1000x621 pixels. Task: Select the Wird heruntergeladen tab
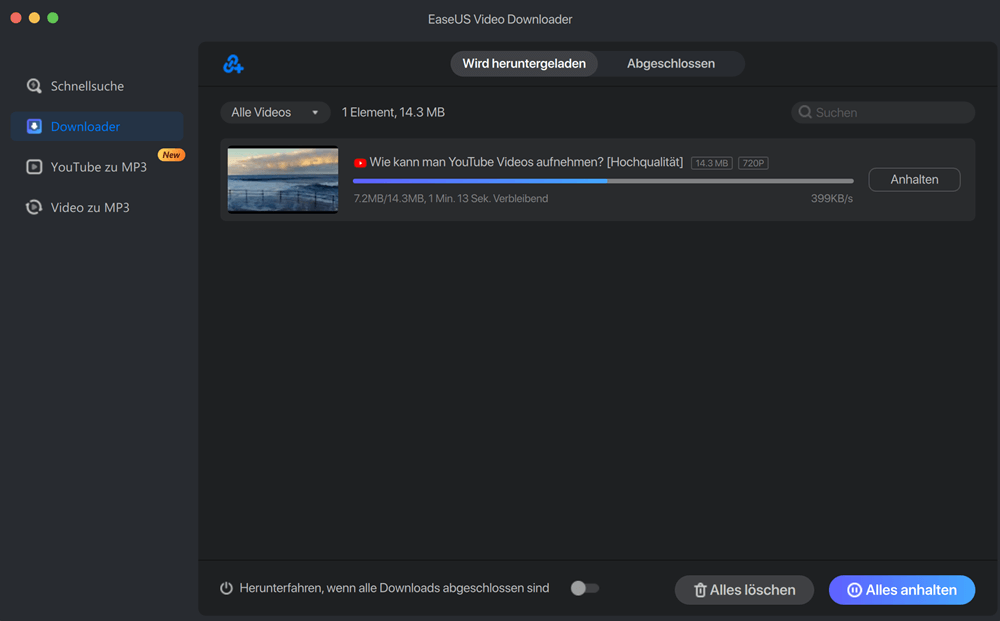tap(524, 64)
